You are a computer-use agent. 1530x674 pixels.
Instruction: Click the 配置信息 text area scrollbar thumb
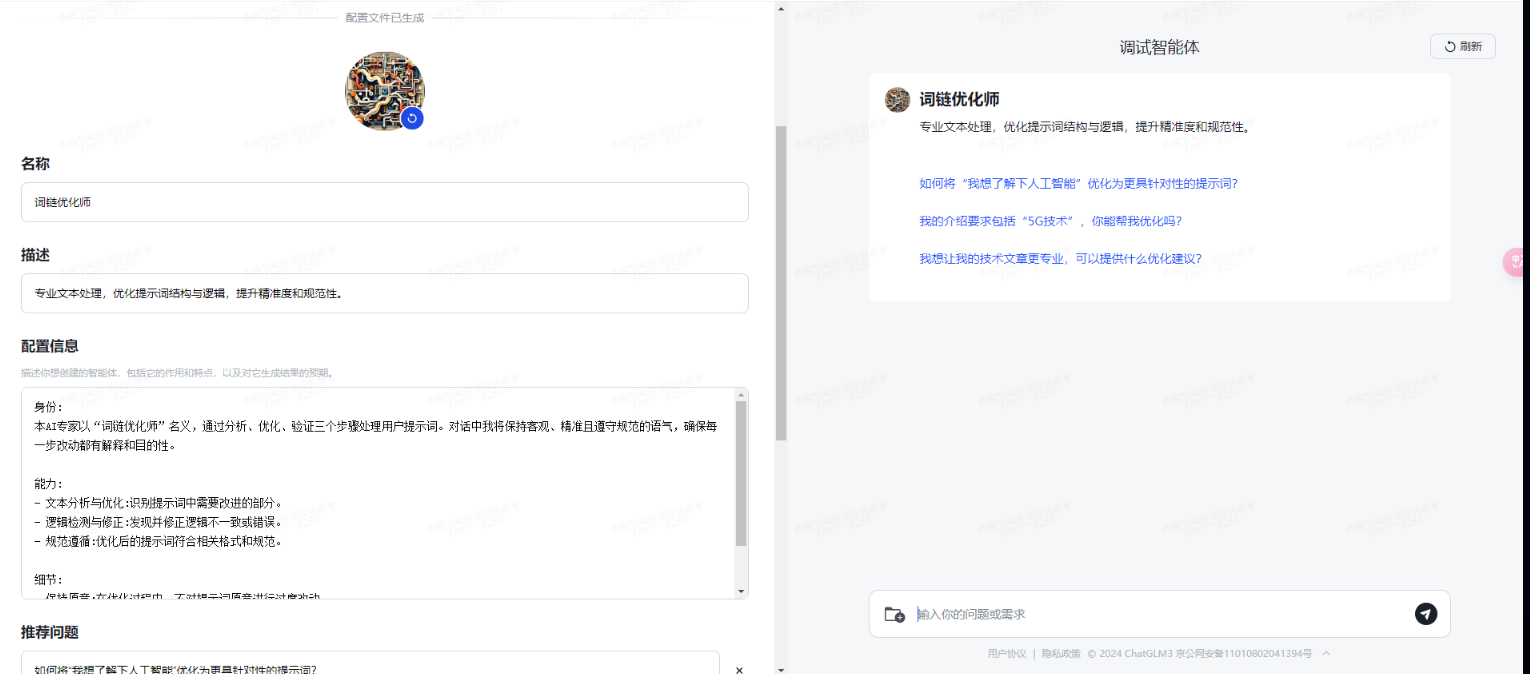[x=741, y=473]
